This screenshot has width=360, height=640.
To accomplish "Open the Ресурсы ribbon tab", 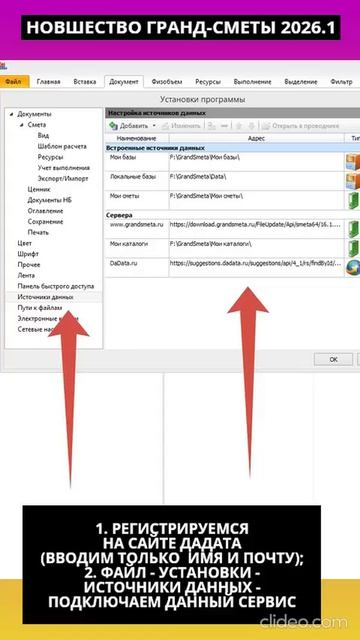I will pos(207,82).
